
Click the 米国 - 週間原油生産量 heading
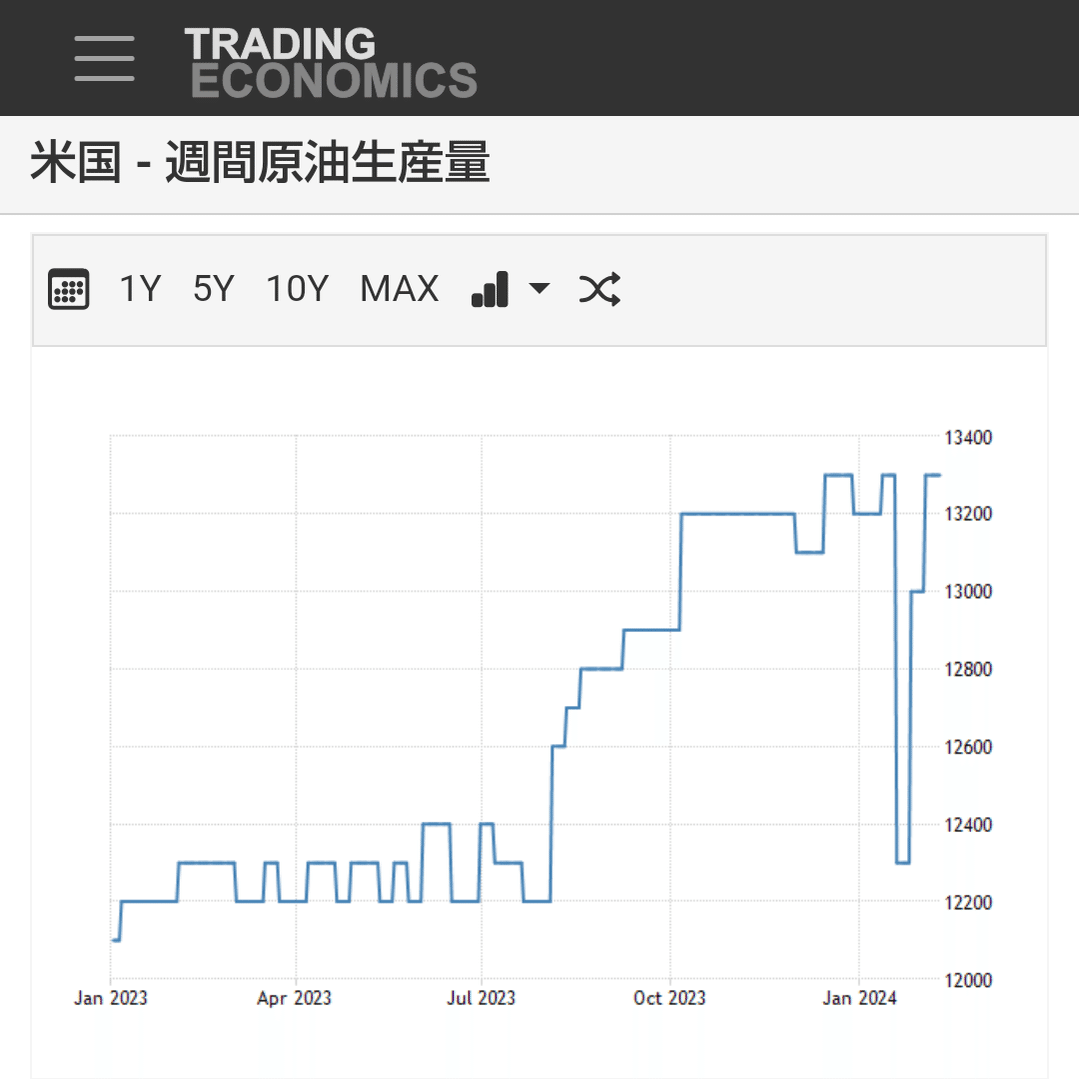point(259,162)
